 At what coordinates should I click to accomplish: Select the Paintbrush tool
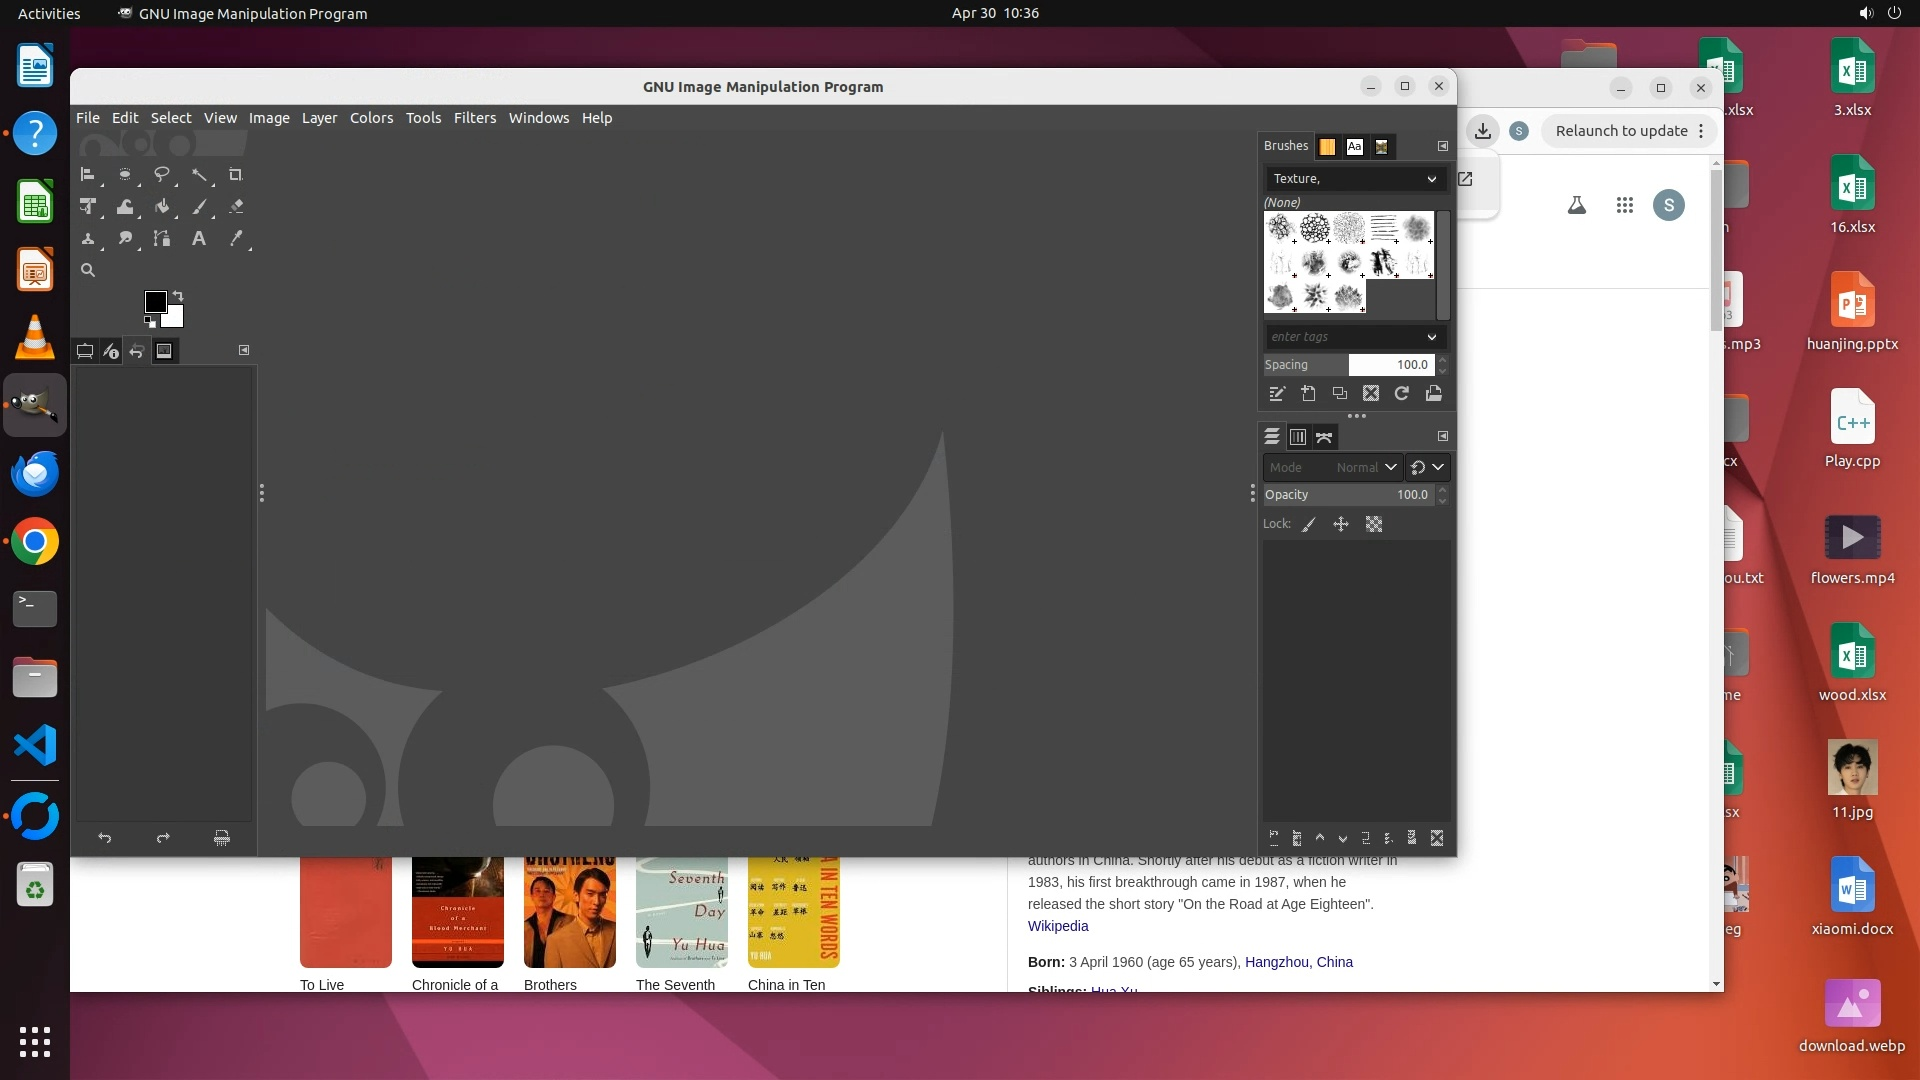coord(199,207)
